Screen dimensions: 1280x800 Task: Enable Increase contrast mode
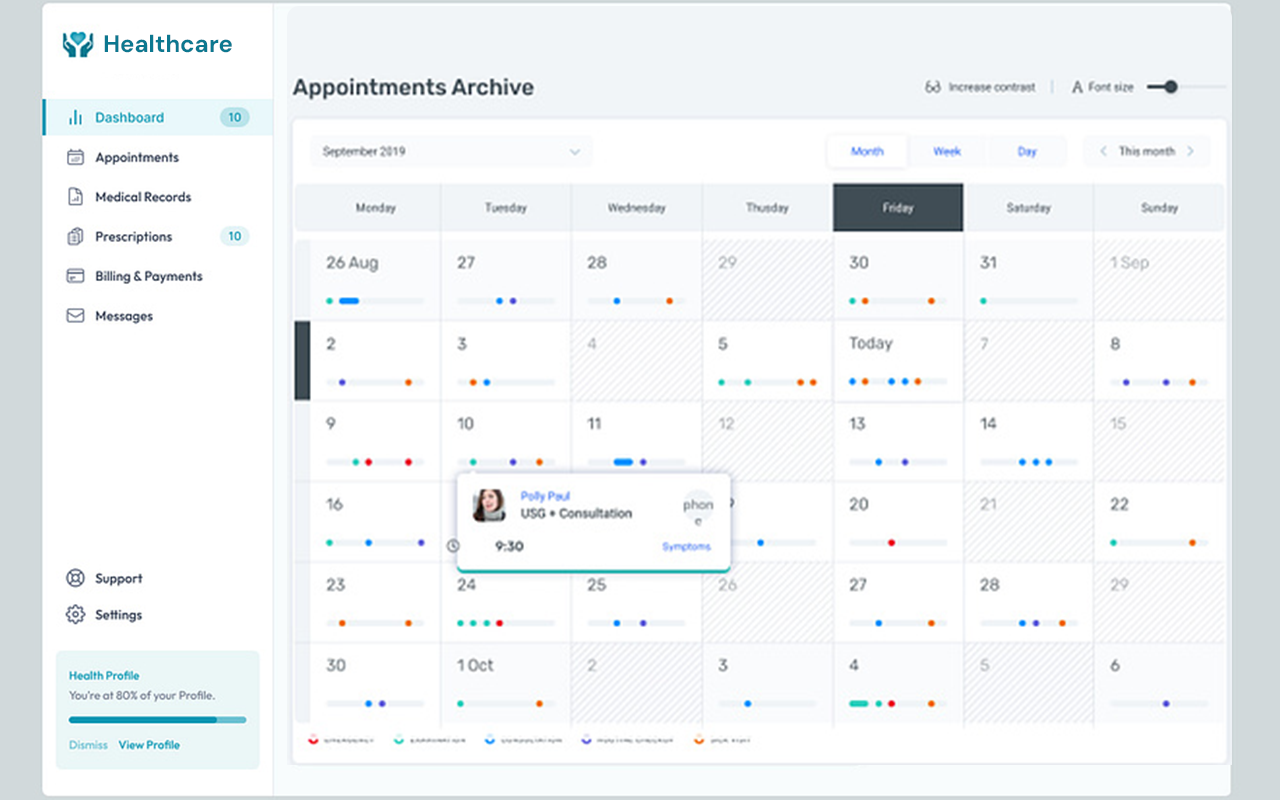coord(981,87)
